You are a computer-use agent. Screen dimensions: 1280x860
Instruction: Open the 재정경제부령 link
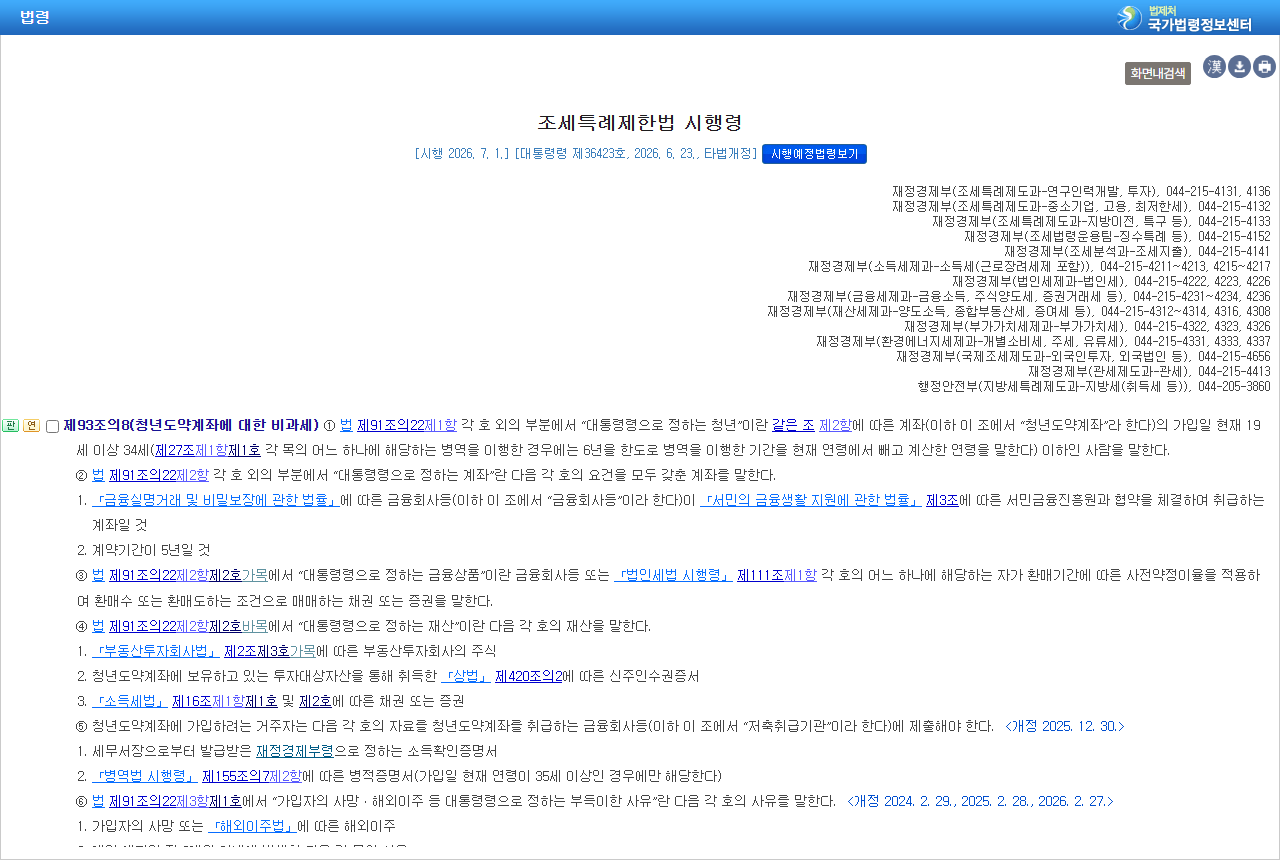click(x=294, y=751)
